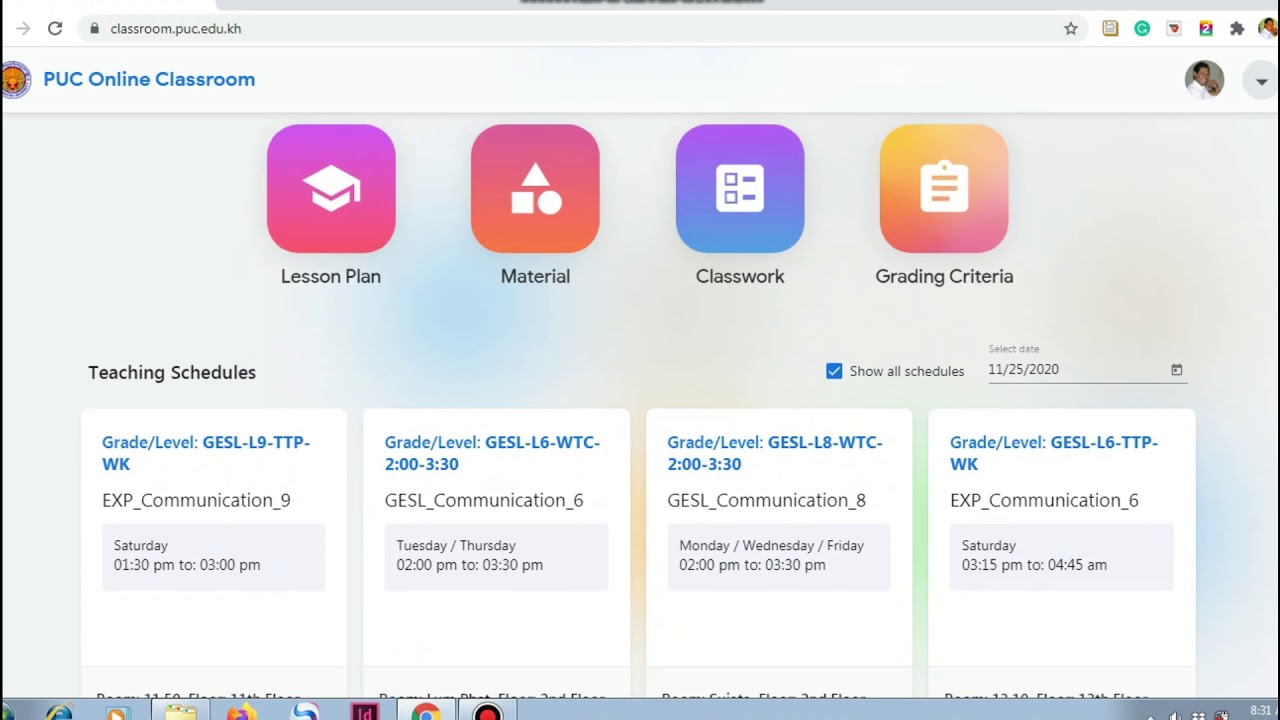Open Adobe InDesign from taskbar
1280x720 pixels.
tap(364, 712)
